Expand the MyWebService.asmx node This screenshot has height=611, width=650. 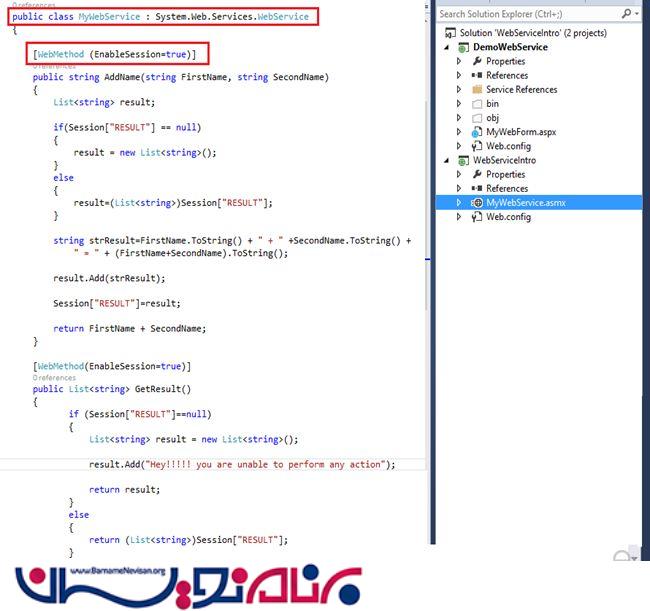459,202
